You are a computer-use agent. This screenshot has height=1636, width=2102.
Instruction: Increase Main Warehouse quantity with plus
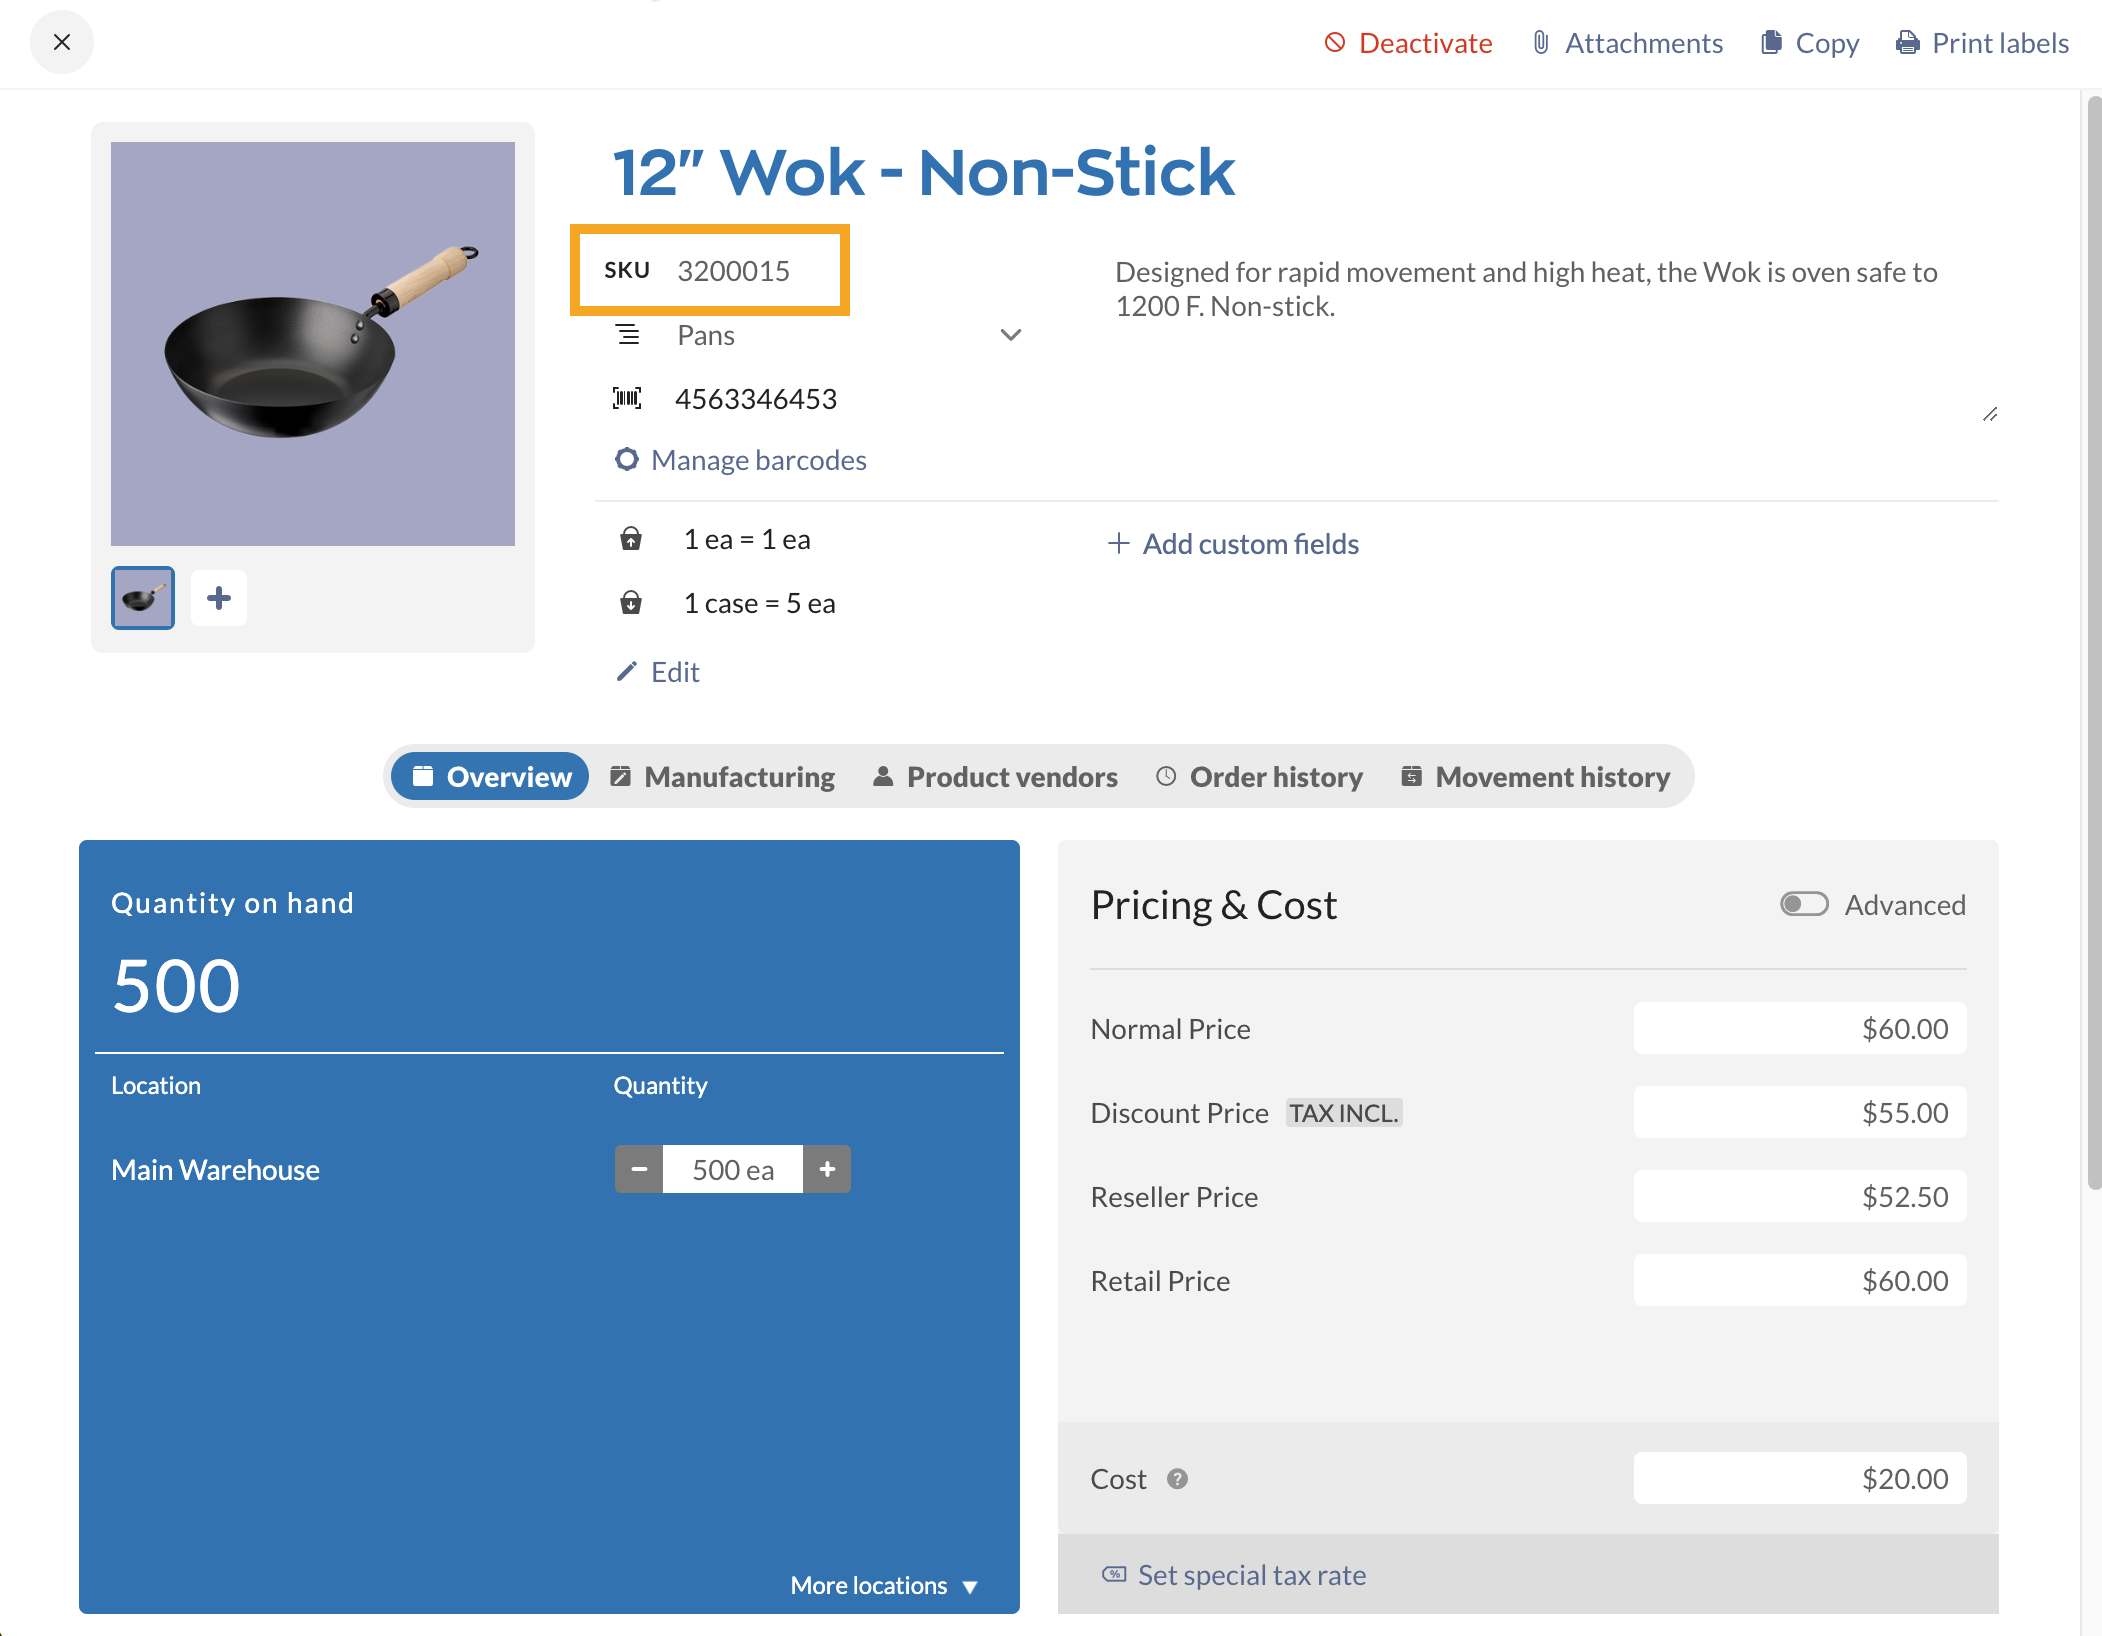click(x=827, y=1169)
